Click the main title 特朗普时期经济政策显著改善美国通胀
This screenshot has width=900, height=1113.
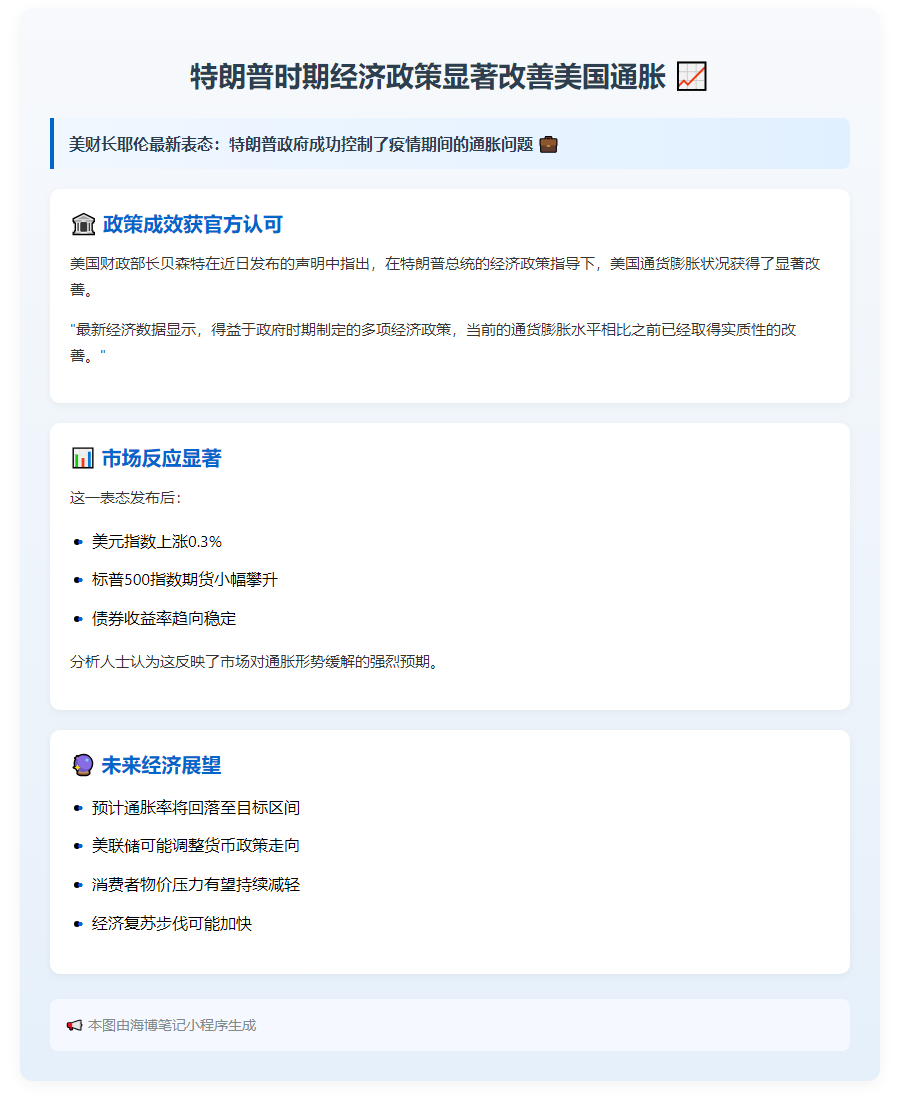429,77
